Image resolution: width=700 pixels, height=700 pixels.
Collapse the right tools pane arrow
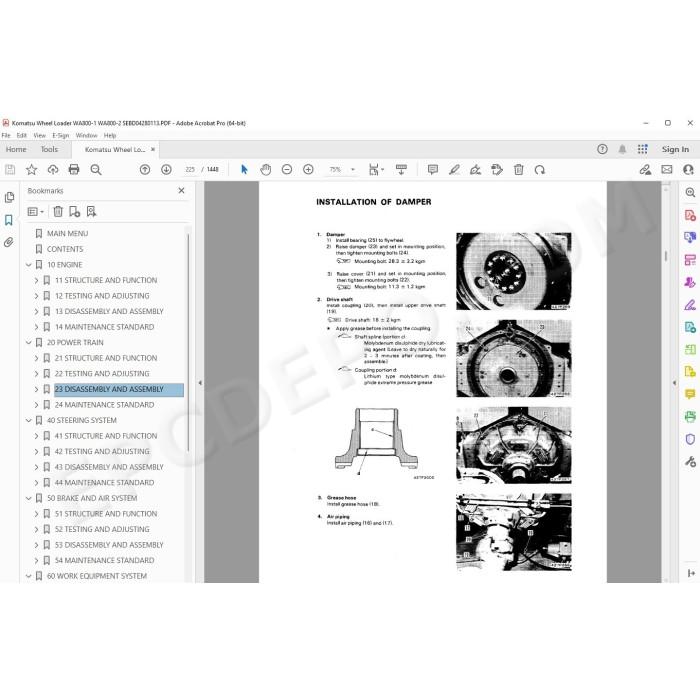pyautogui.click(x=674, y=383)
